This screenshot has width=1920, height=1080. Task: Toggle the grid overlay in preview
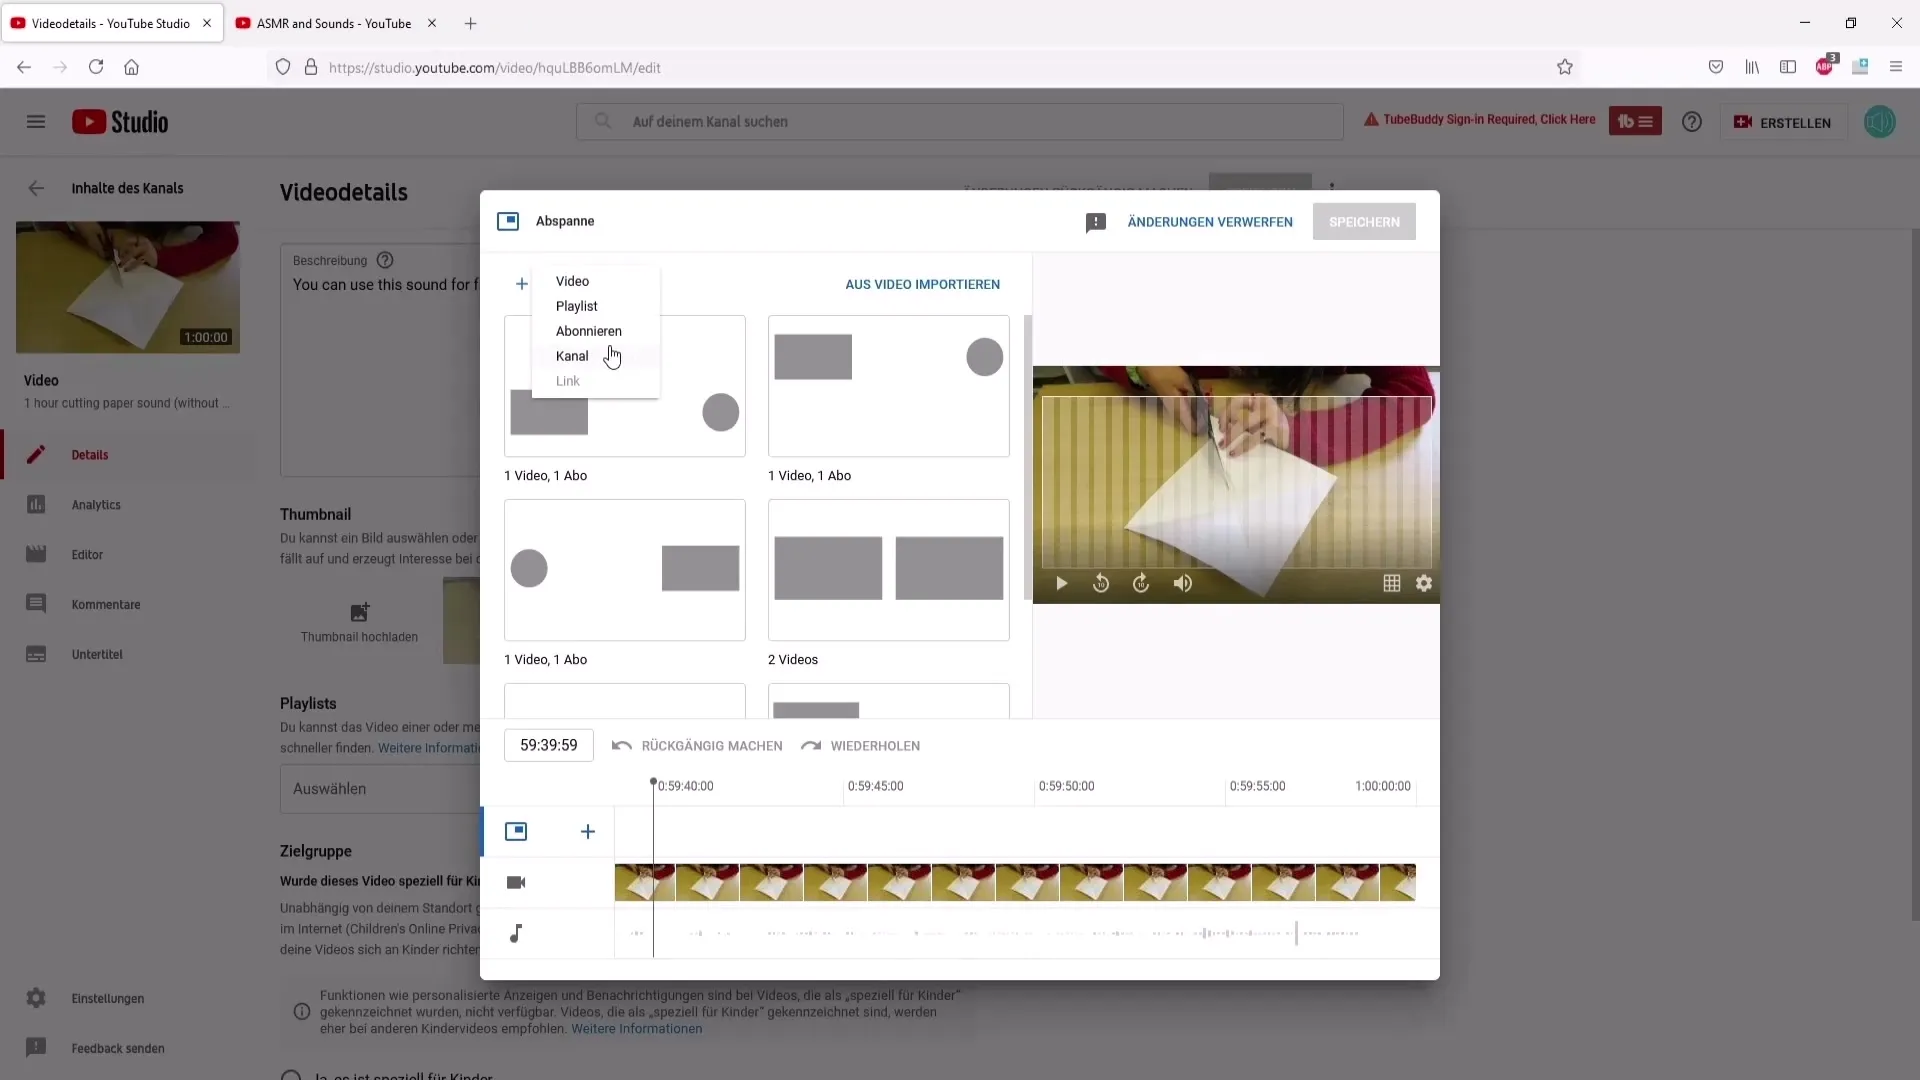tap(1391, 584)
